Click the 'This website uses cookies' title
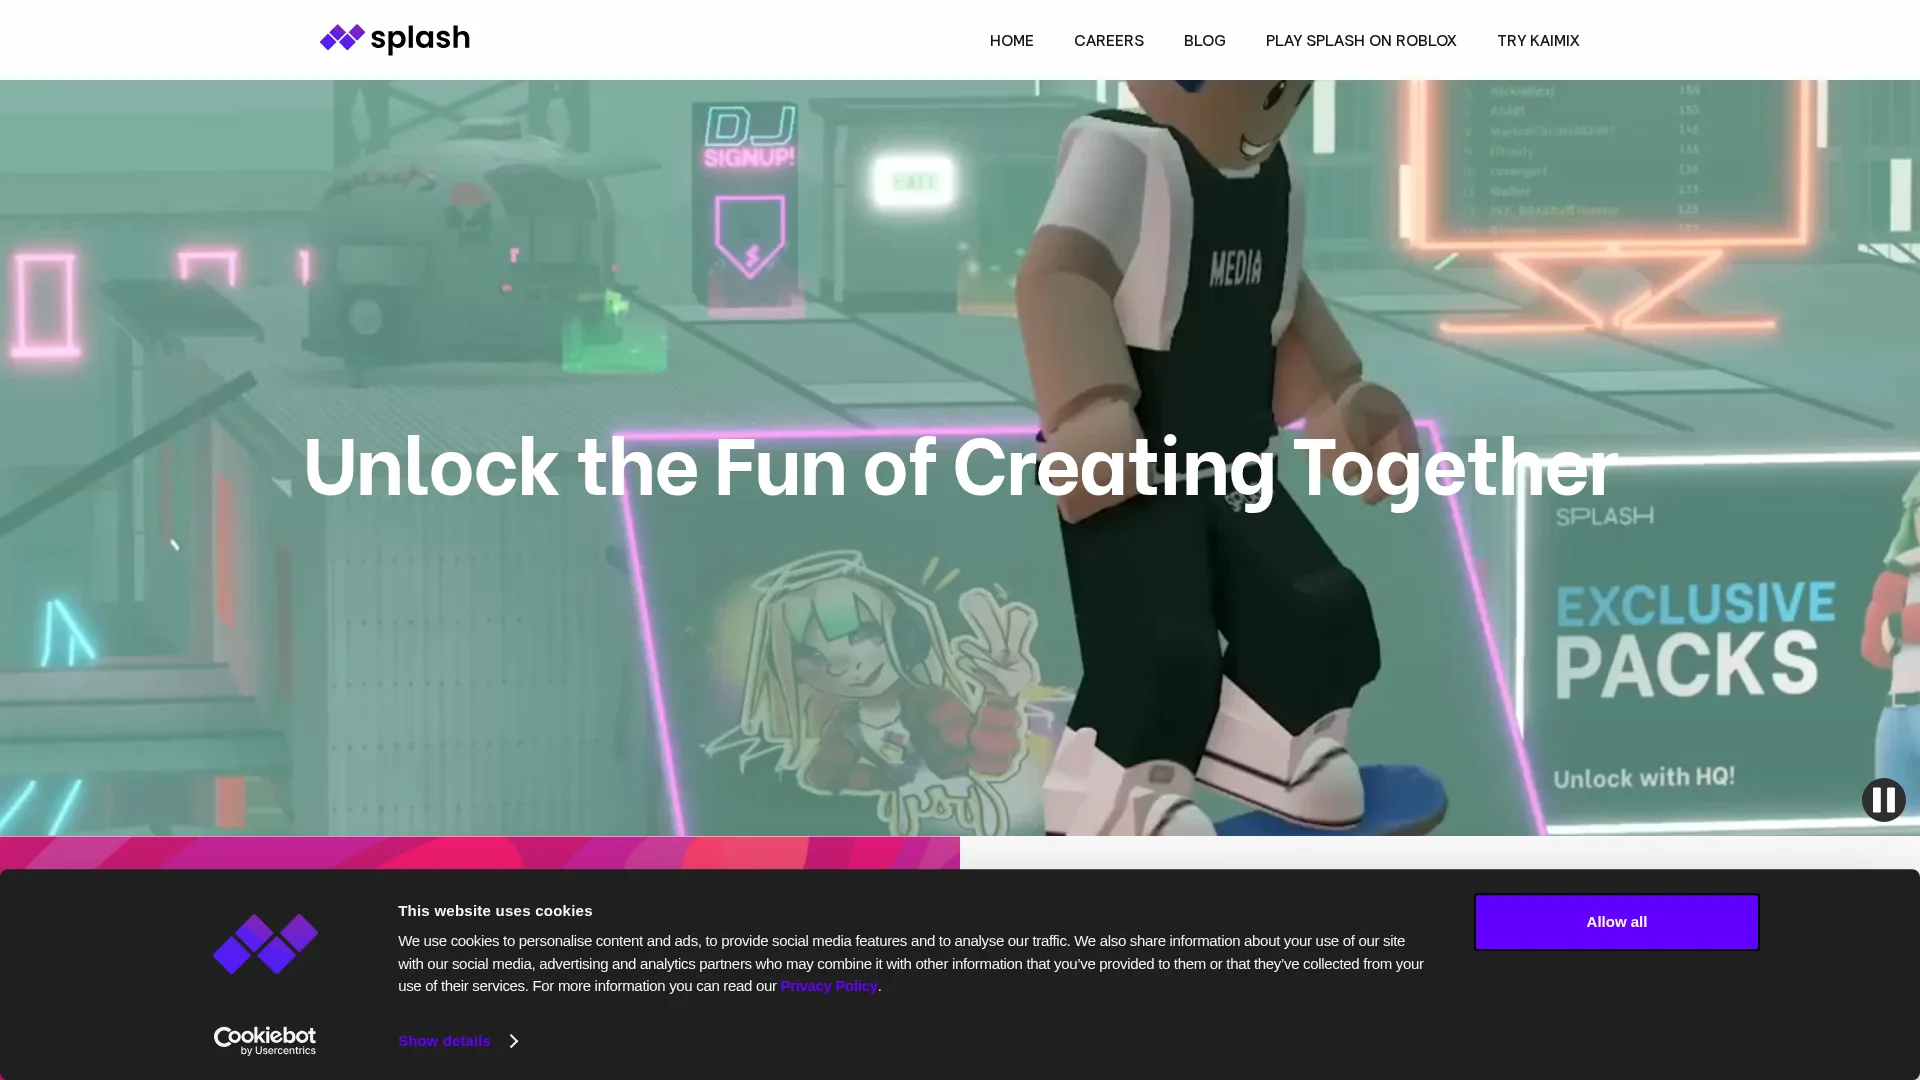The height and width of the screenshot is (1080, 1920). click(495, 911)
